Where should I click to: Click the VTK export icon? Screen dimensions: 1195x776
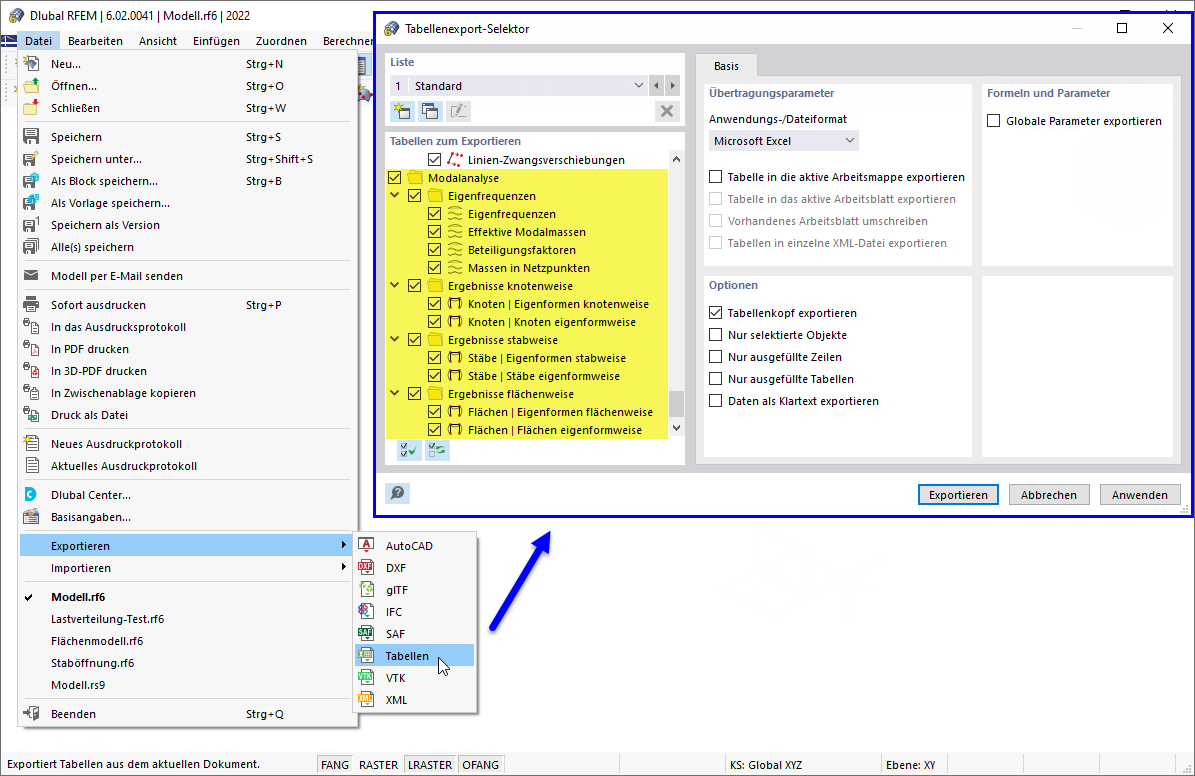[x=367, y=678]
